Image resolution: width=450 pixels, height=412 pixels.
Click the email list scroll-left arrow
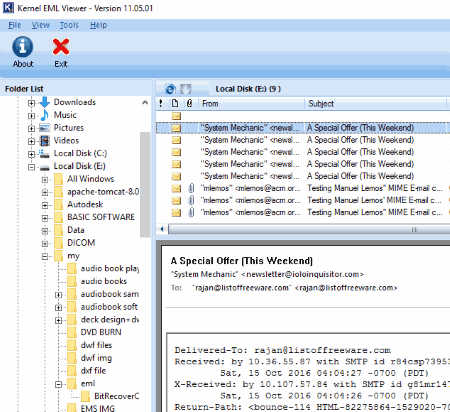pyautogui.click(x=162, y=229)
